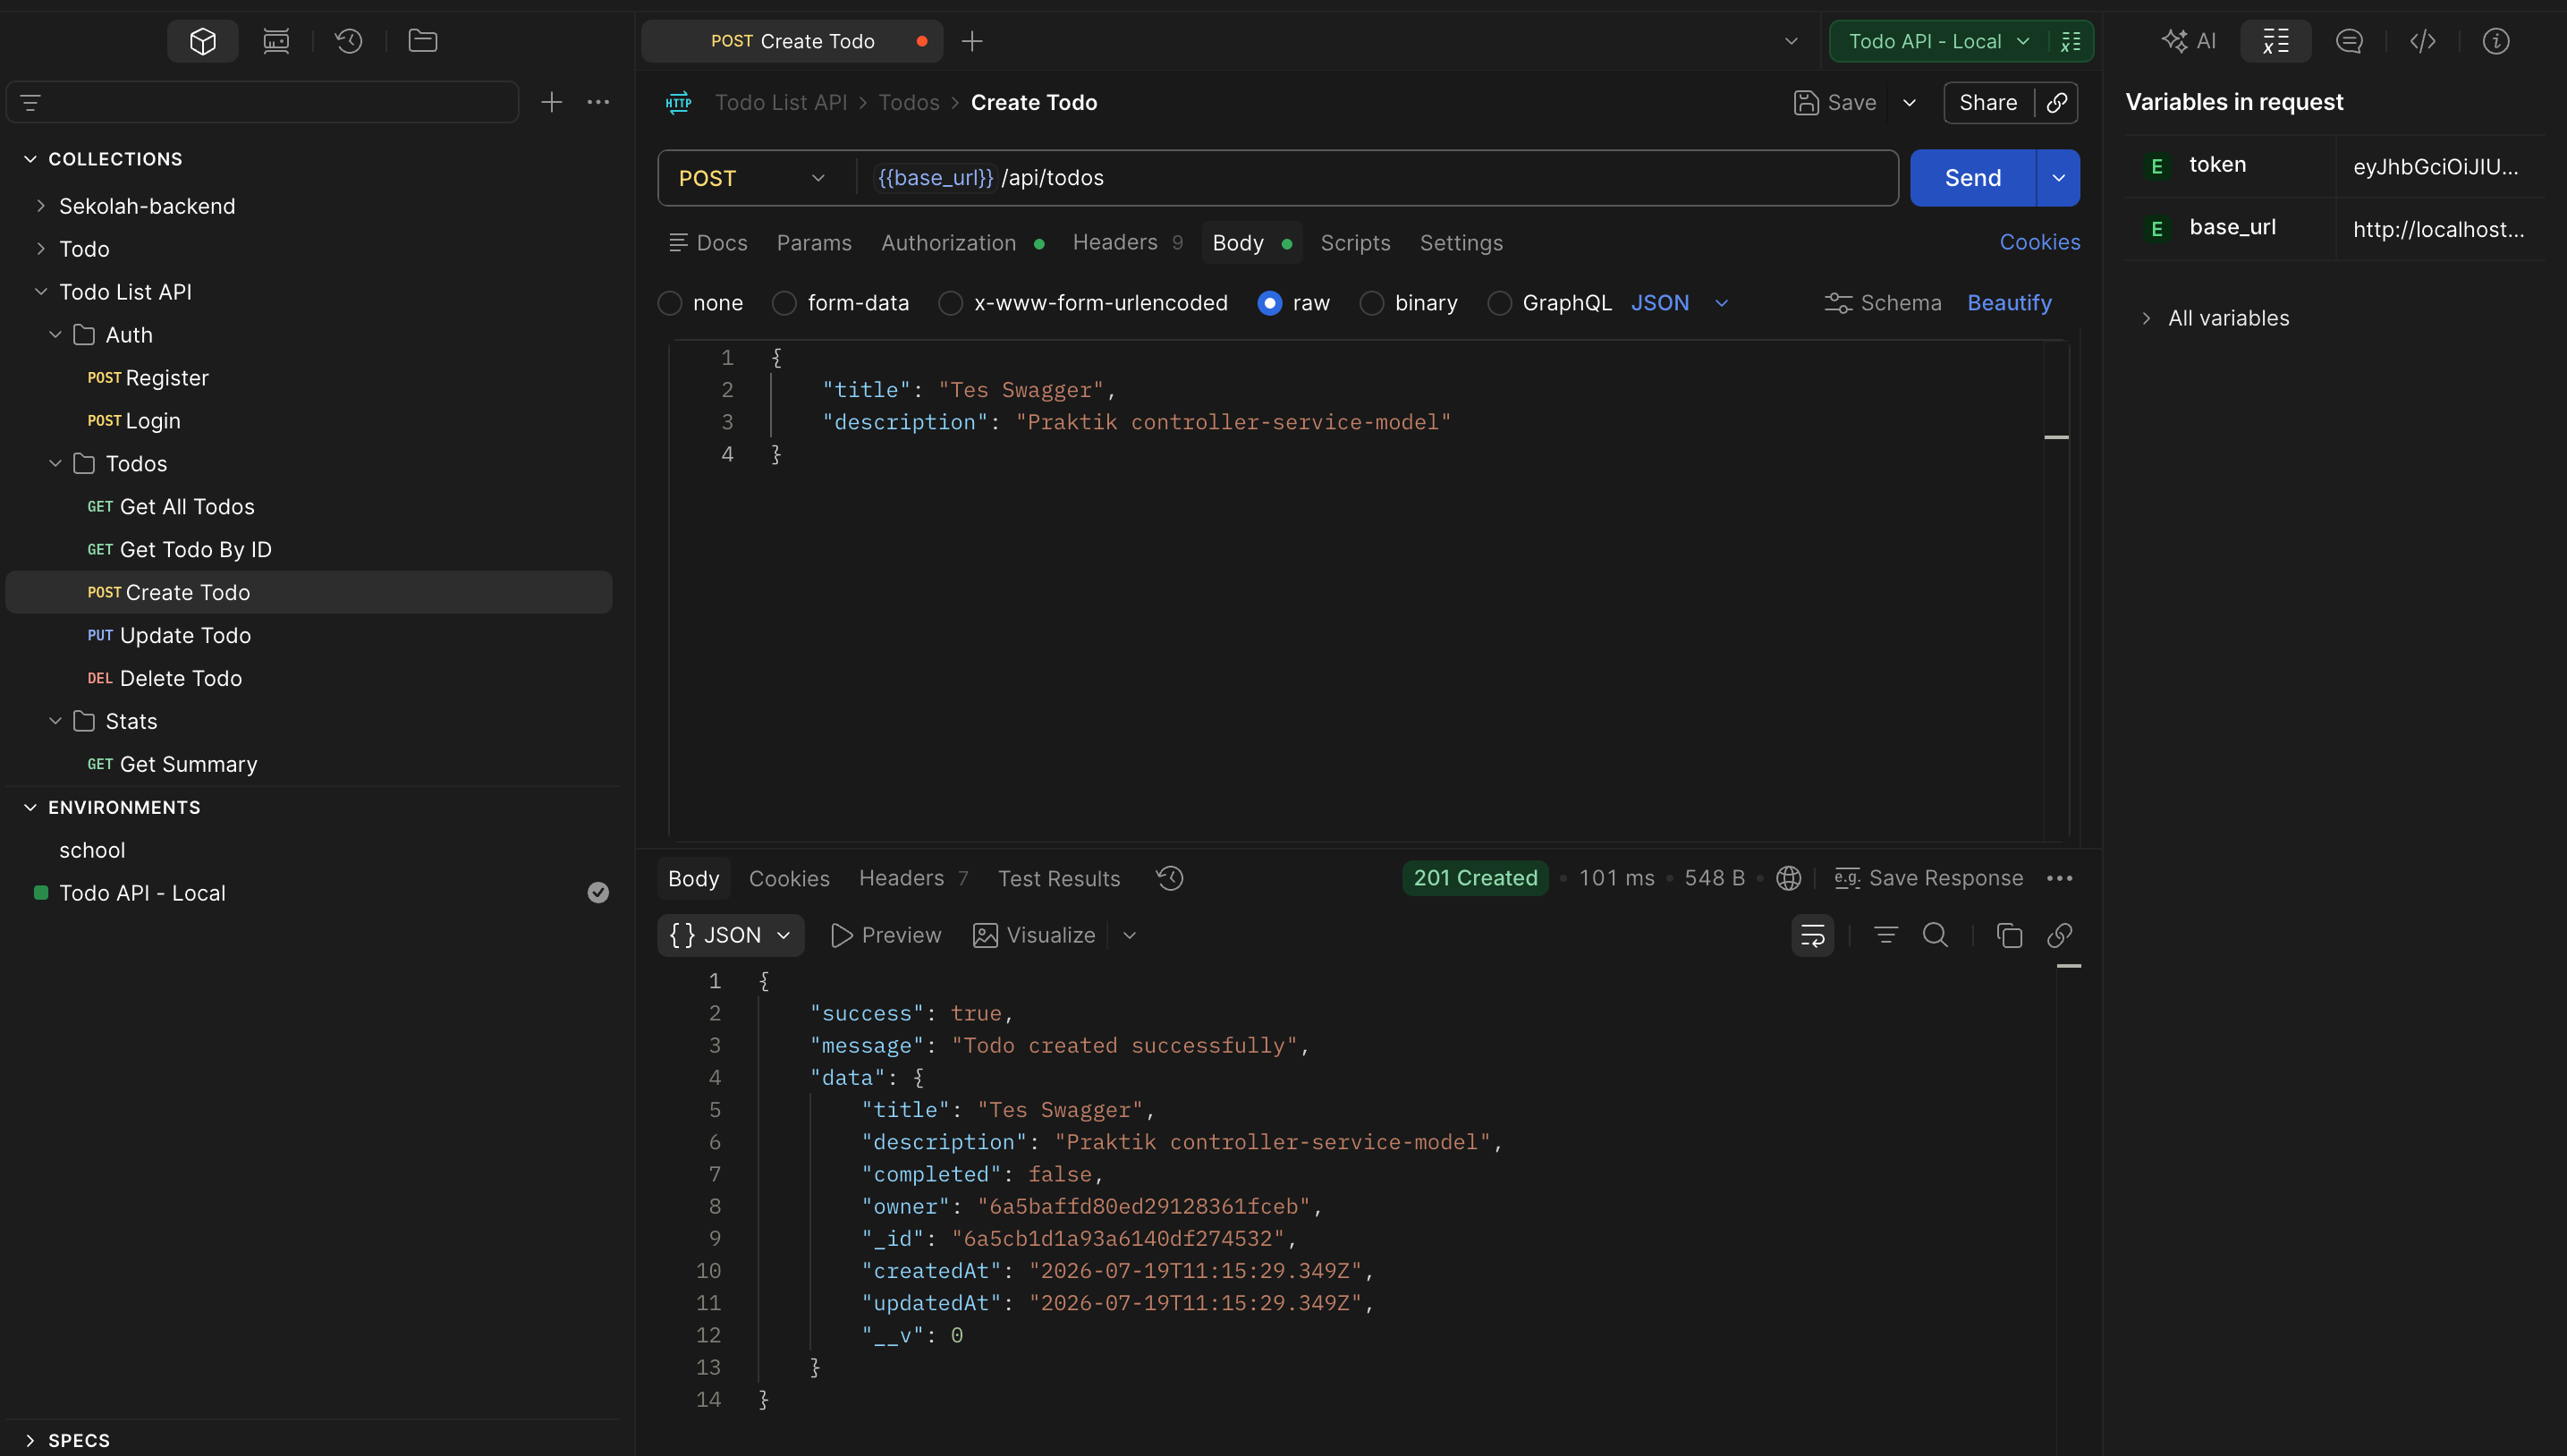2567x1456 pixels.
Task: Select the binary radio button
Action: [x=1371, y=303]
